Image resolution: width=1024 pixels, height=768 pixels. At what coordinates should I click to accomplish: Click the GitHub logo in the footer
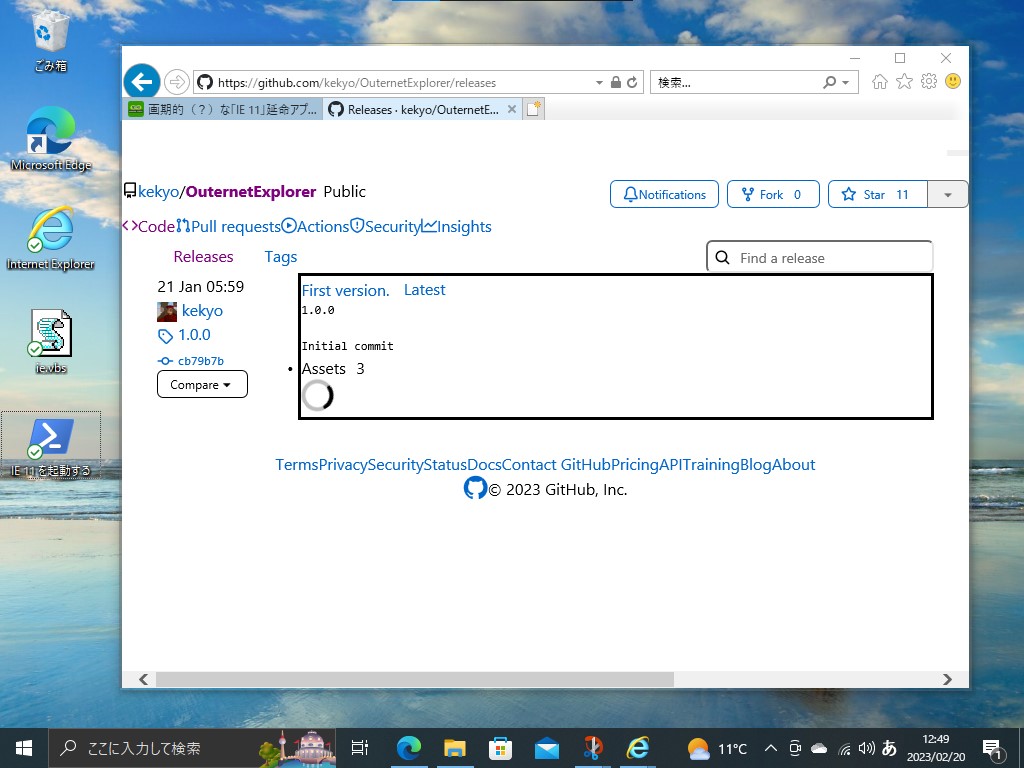click(475, 488)
